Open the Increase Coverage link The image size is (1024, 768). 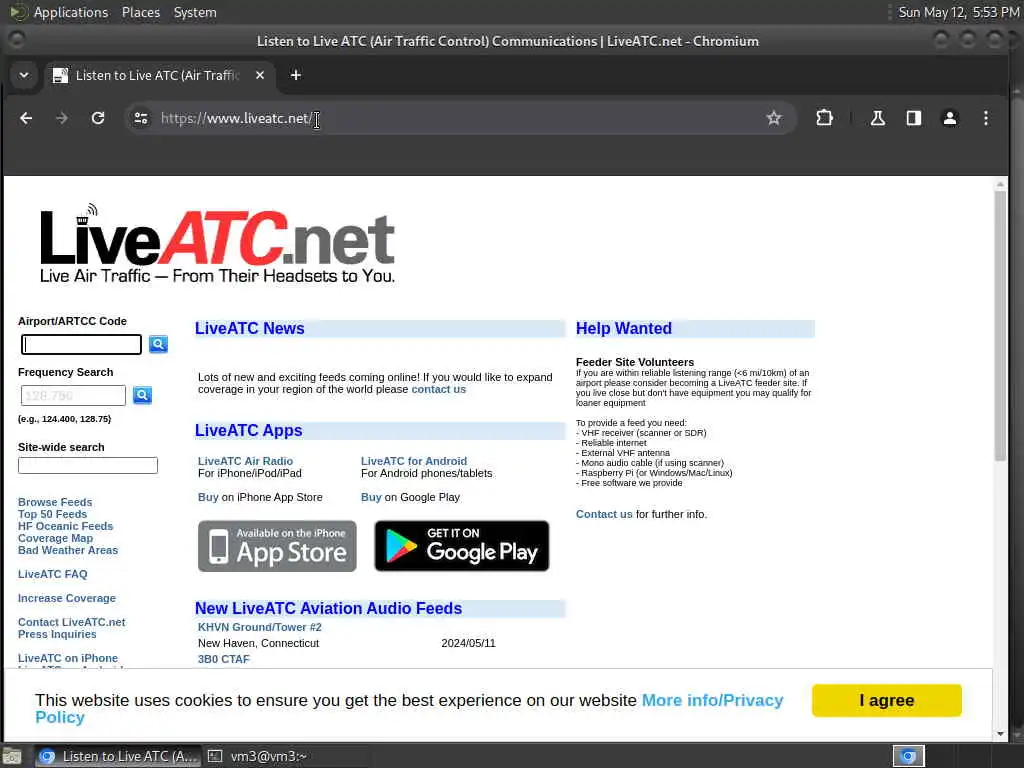pos(67,598)
